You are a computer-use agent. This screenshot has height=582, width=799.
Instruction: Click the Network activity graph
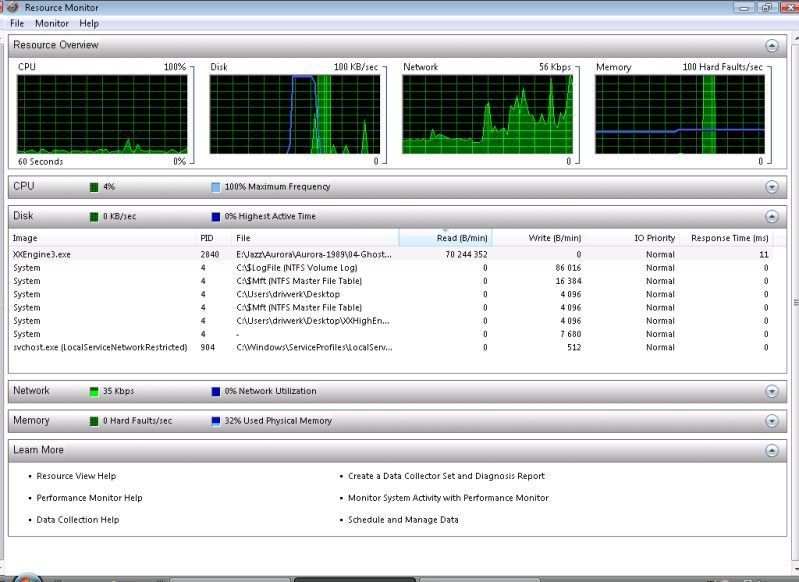coord(488,114)
